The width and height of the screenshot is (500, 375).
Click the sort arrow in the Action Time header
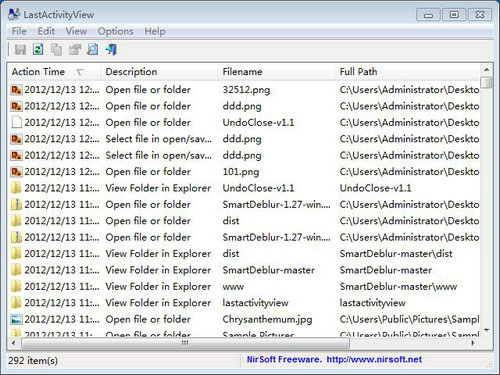[80, 72]
